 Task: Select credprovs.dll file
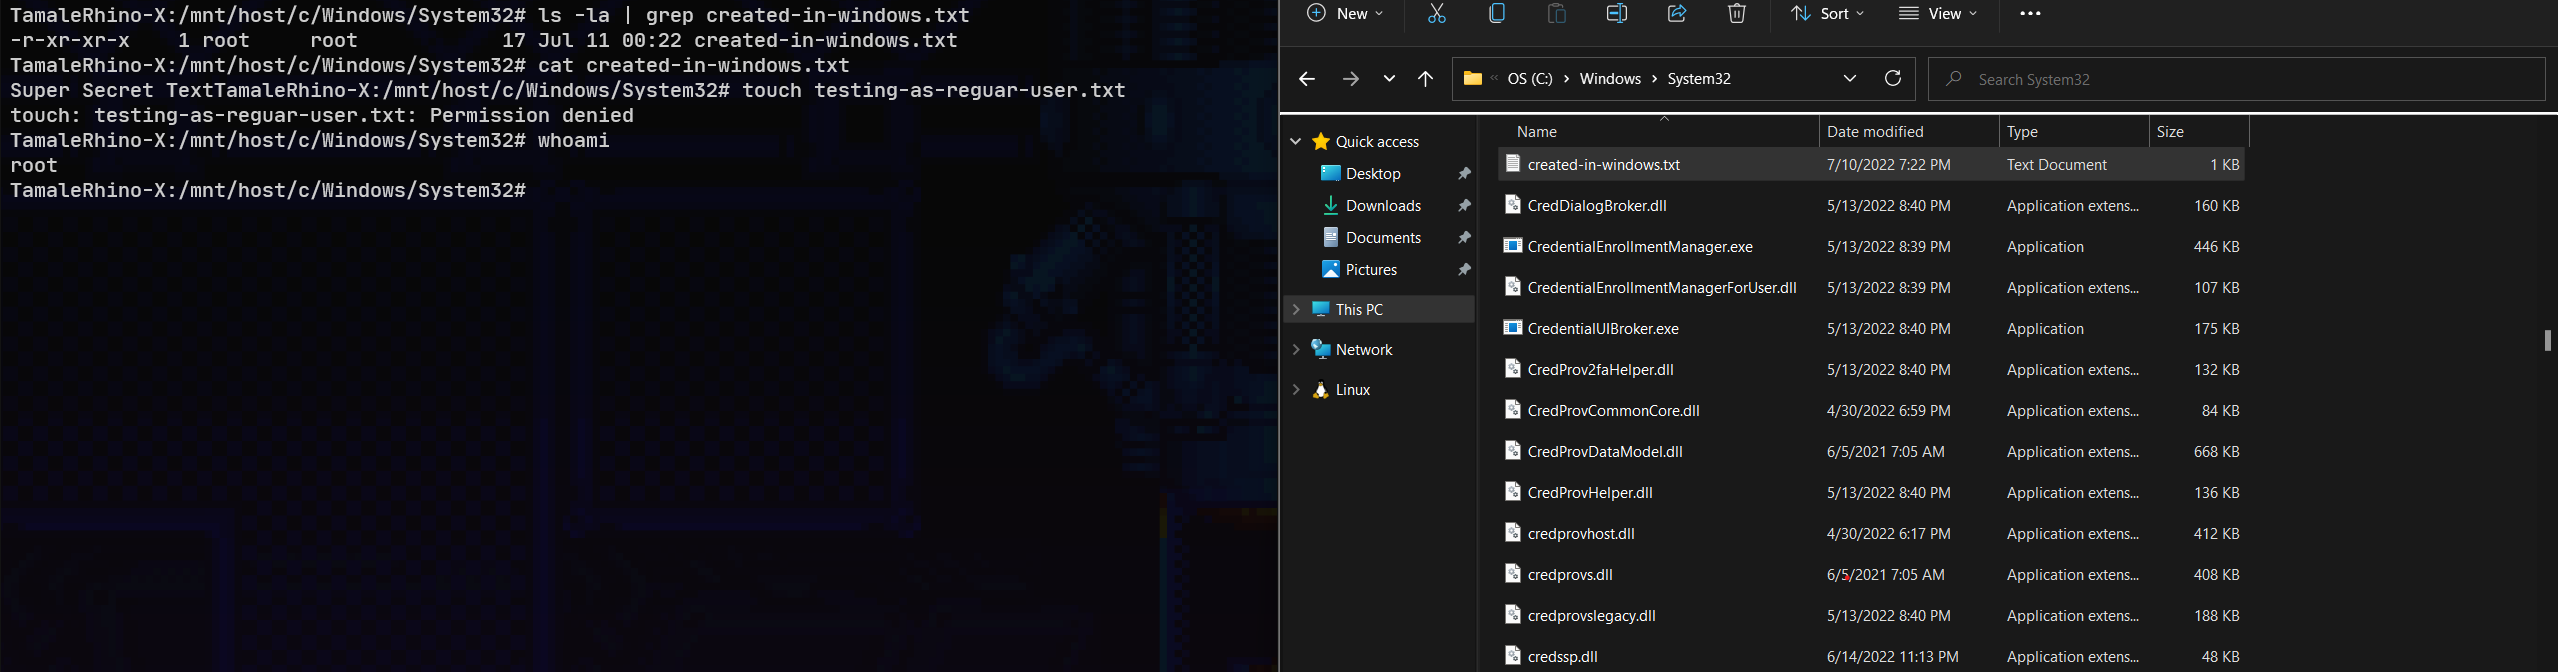coord(1871,575)
